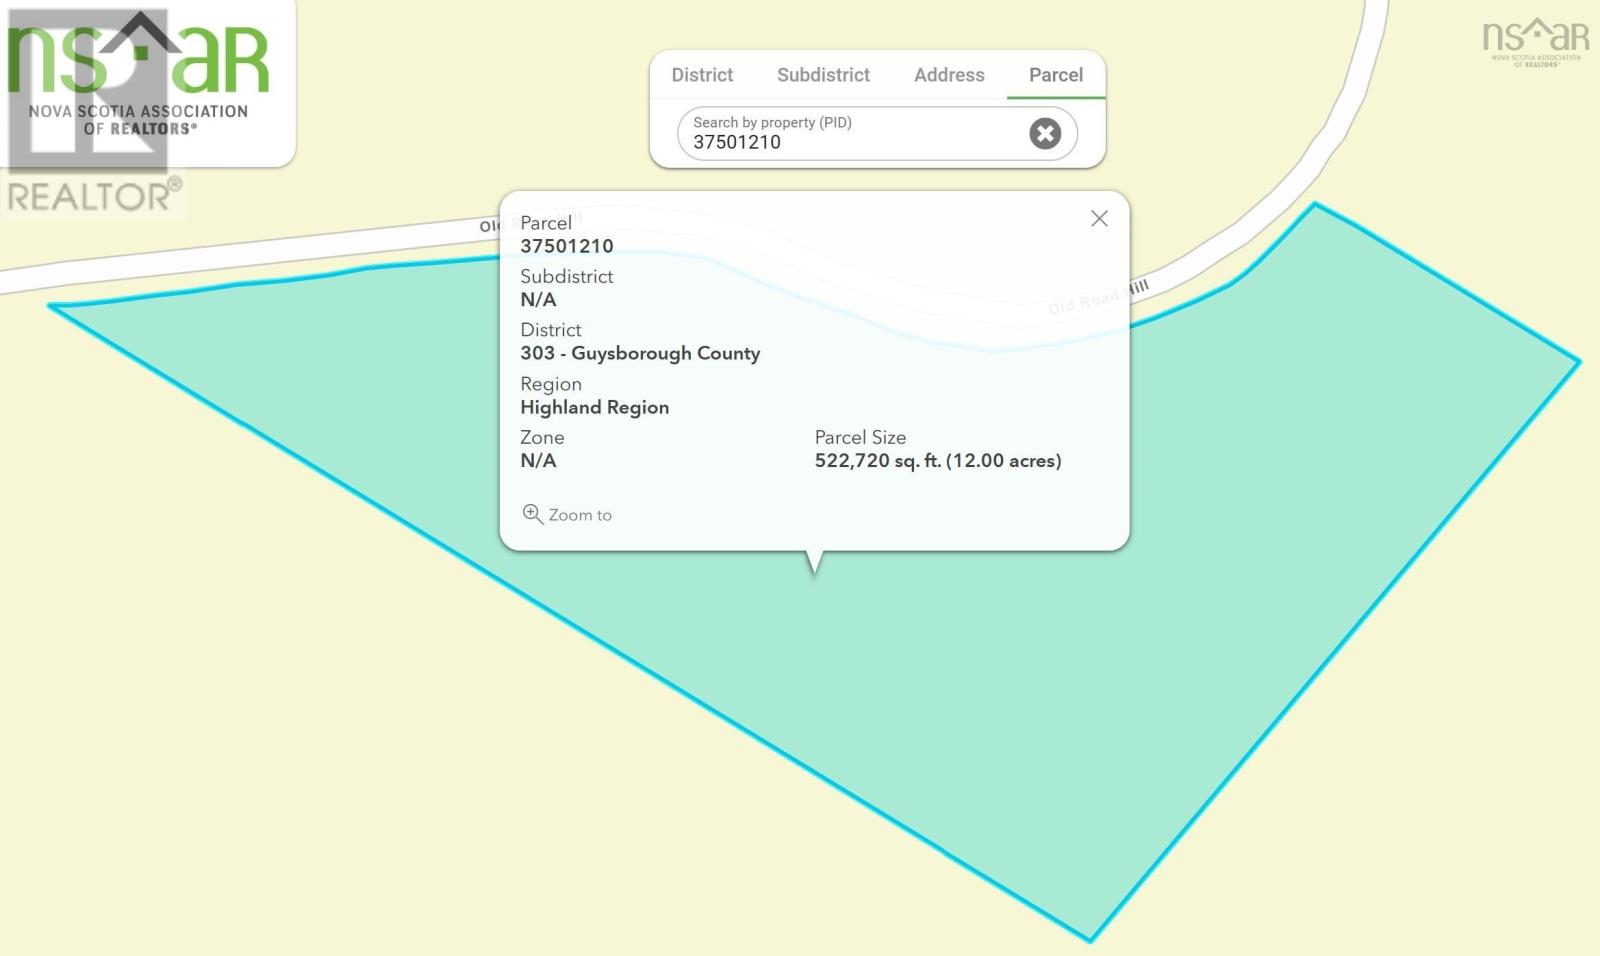Open the Subdistrict search tab
The image size is (1600, 956).
tap(823, 75)
